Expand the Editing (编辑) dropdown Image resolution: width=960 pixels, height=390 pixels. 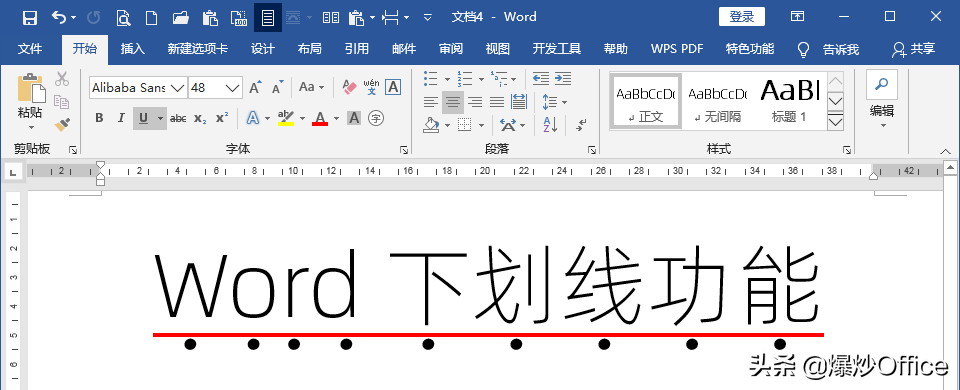point(882,116)
